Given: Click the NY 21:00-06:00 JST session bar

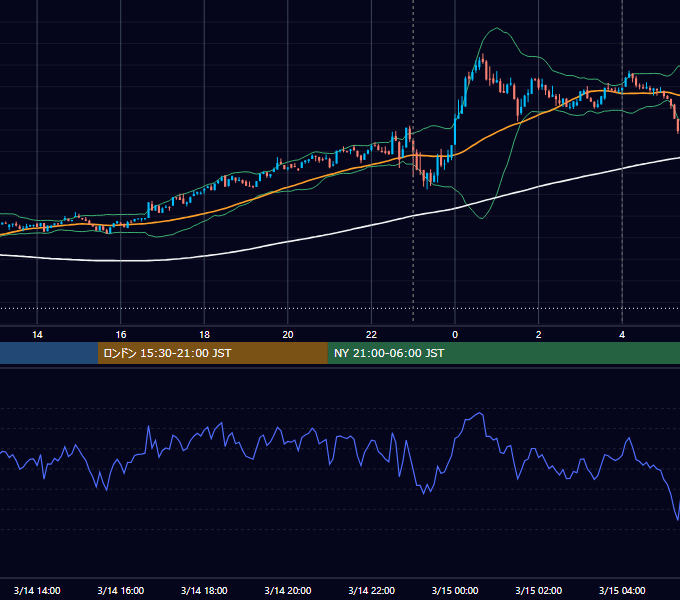Looking at the screenshot, I should (503, 353).
